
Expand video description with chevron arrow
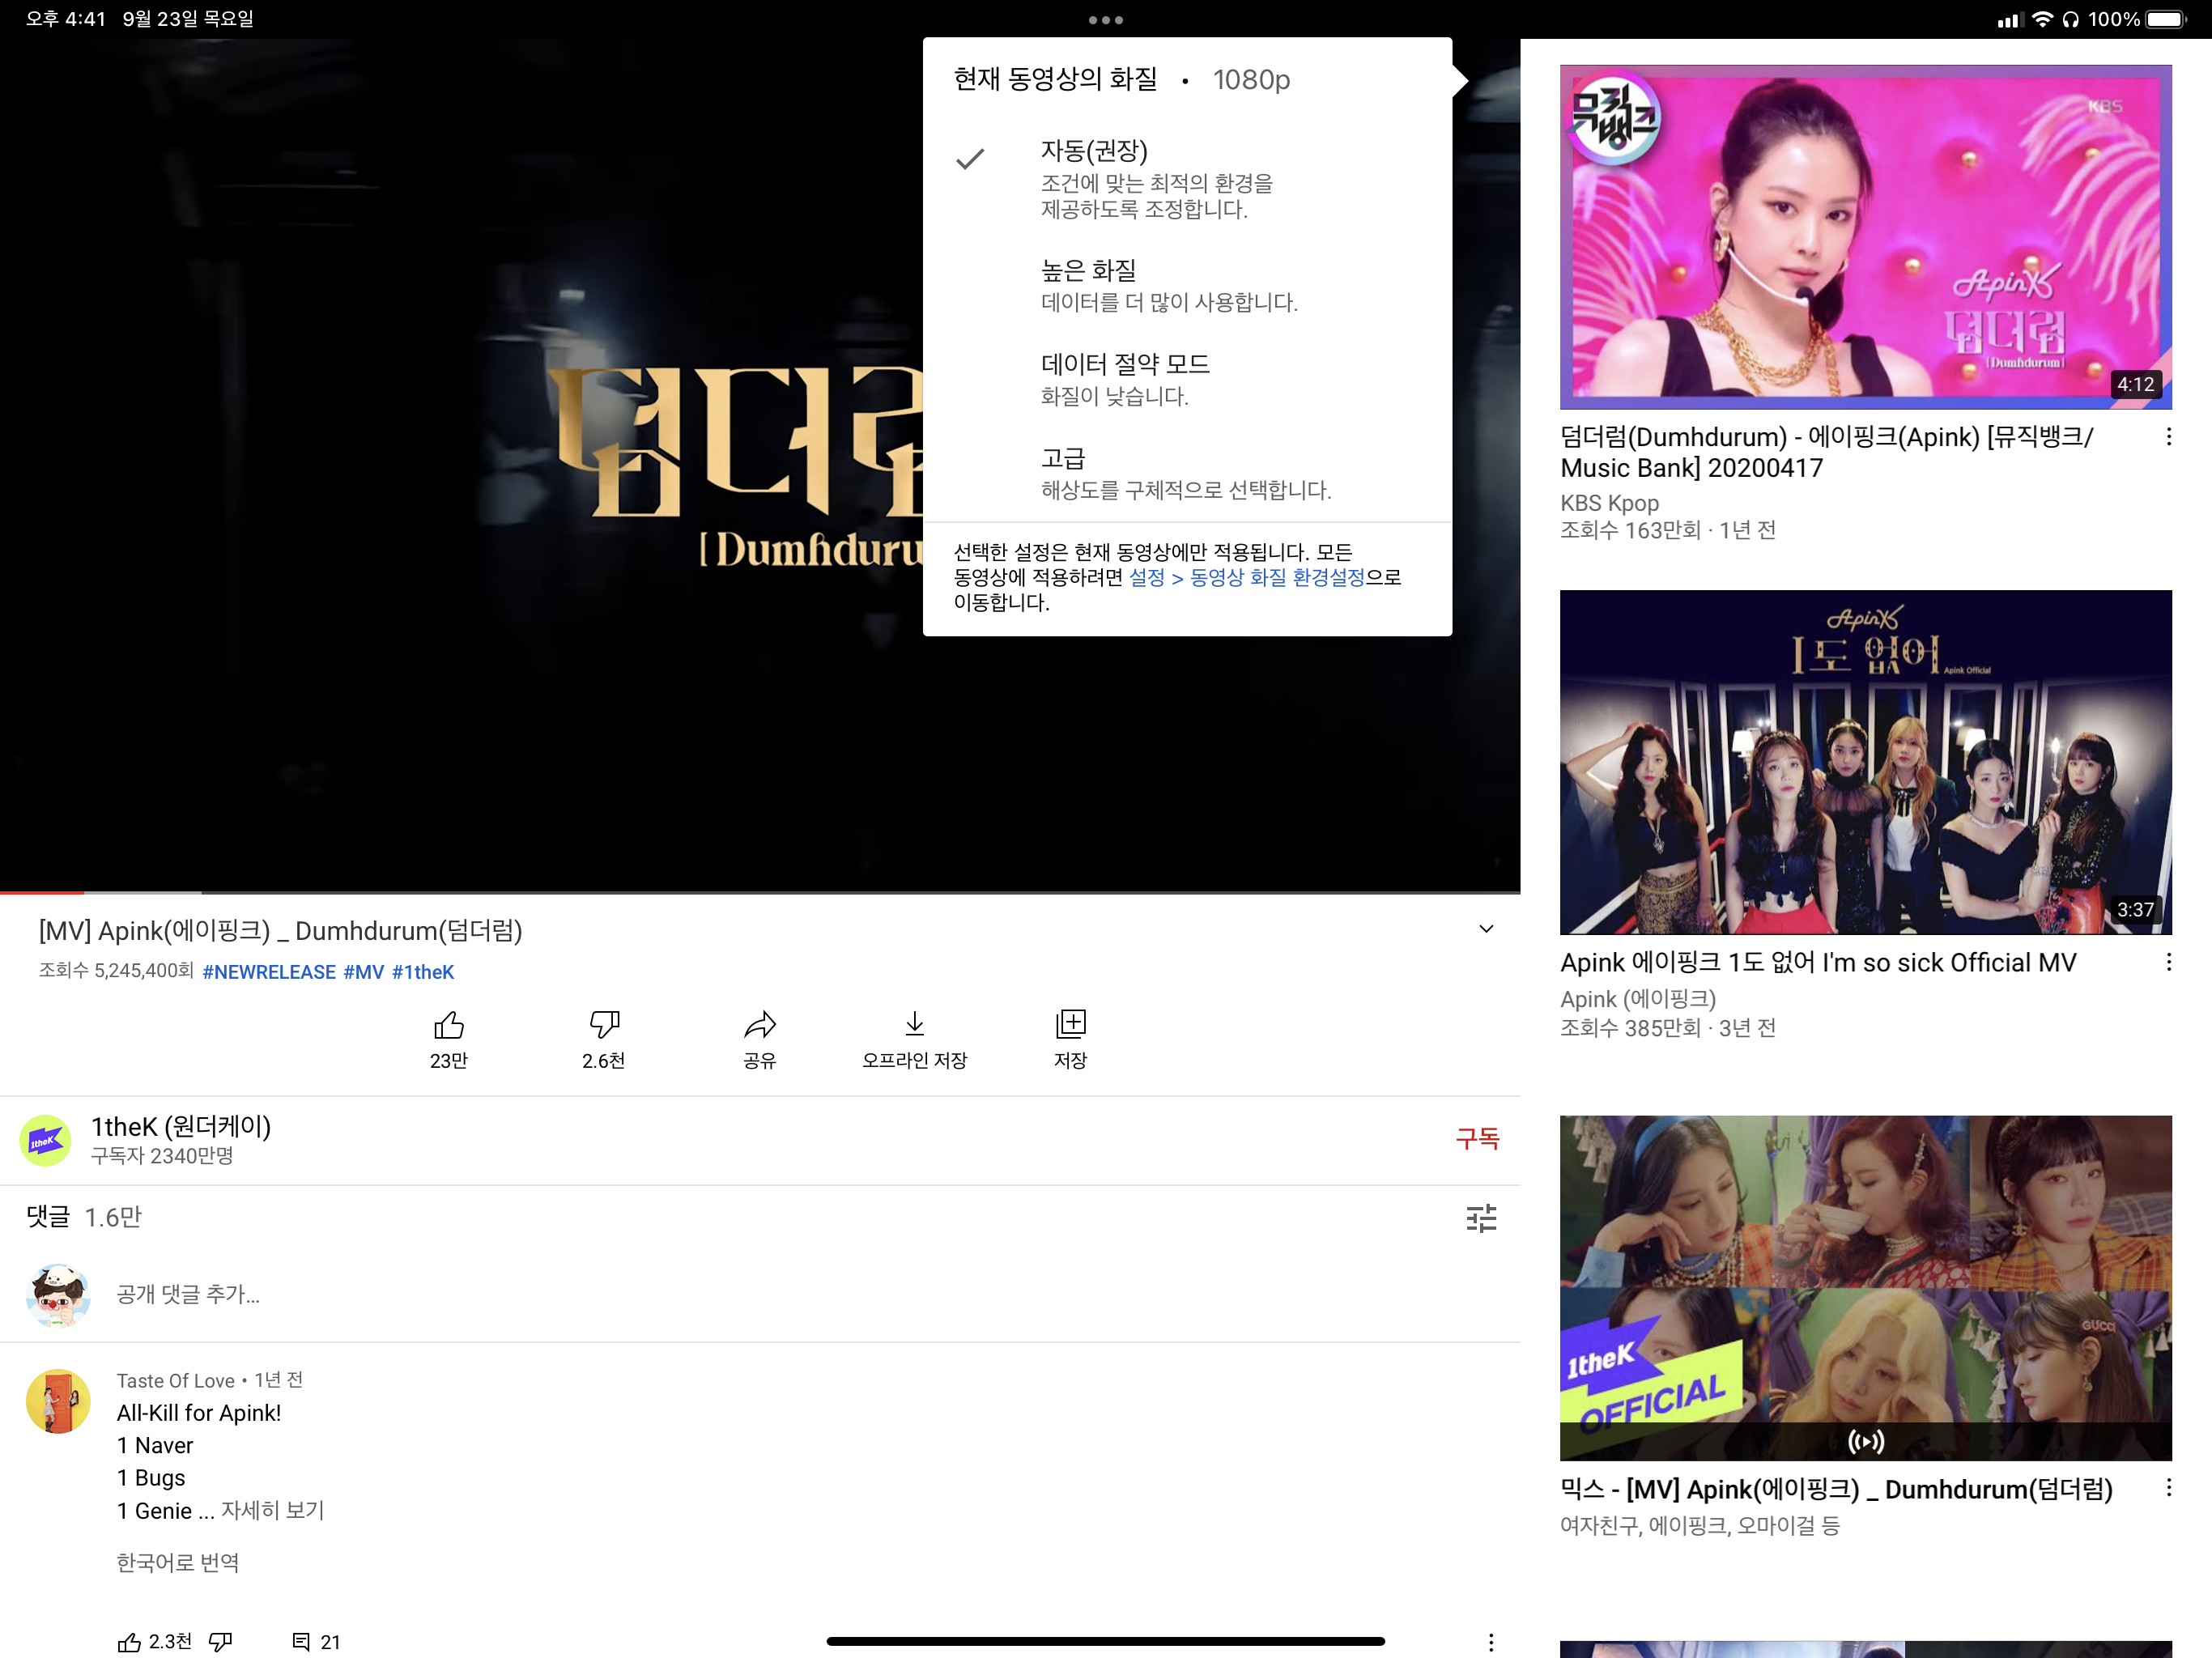click(x=1486, y=929)
